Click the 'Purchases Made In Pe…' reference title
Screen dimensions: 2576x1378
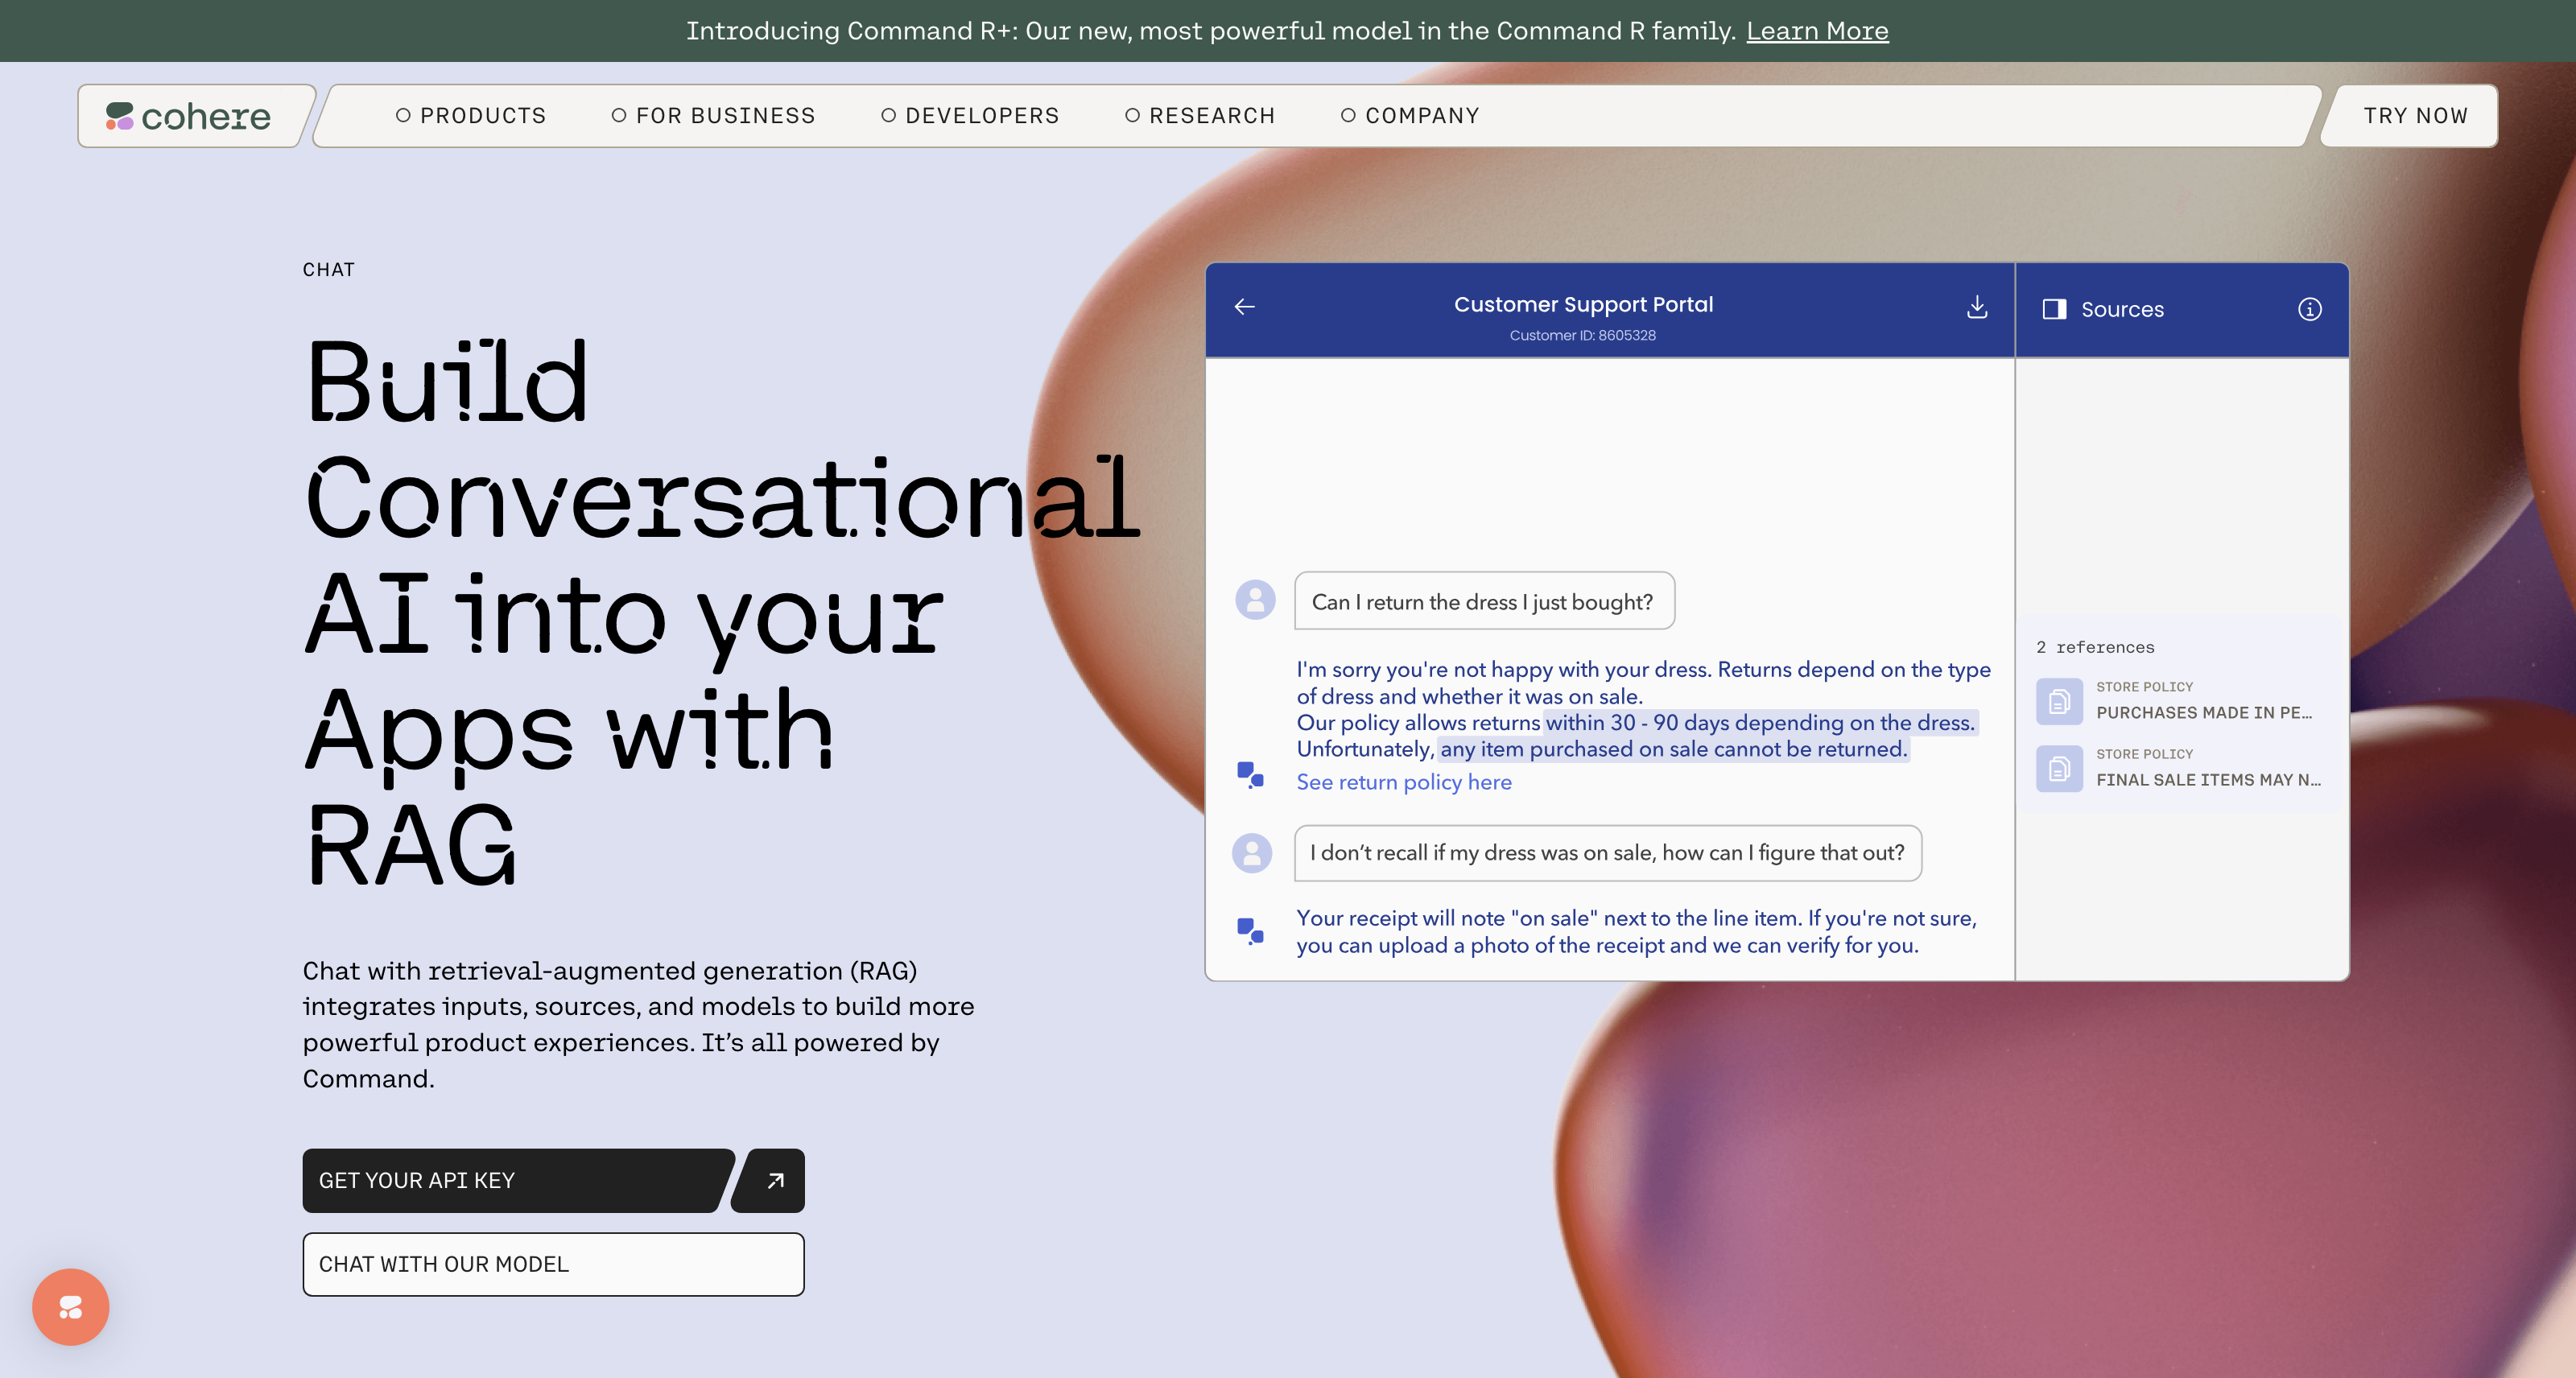[2204, 712]
